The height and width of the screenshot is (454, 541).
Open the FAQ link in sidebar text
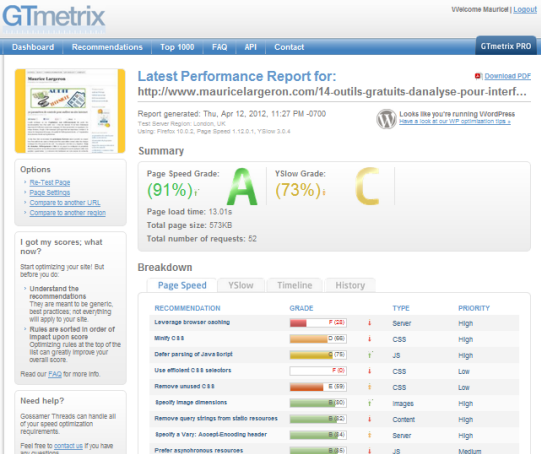pyautogui.click(x=55, y=374)
